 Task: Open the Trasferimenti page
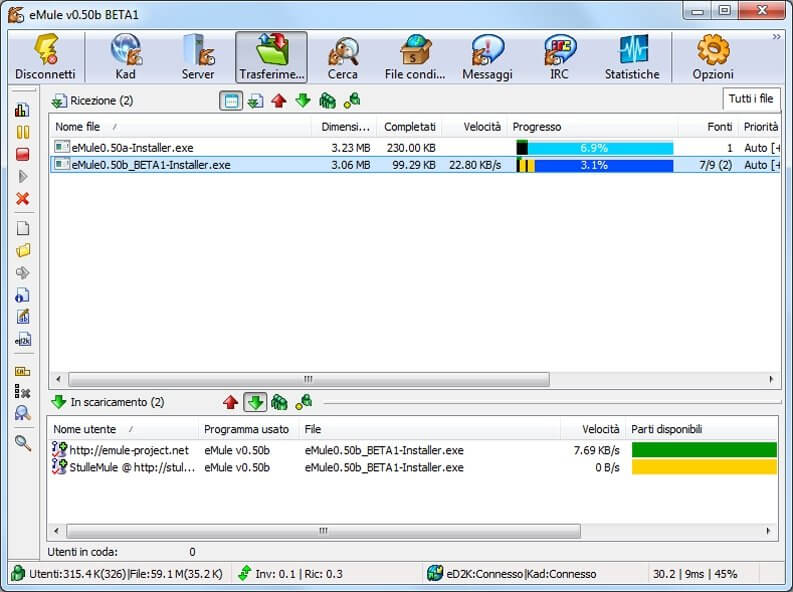pyautogui.click(x=271, y=57)
